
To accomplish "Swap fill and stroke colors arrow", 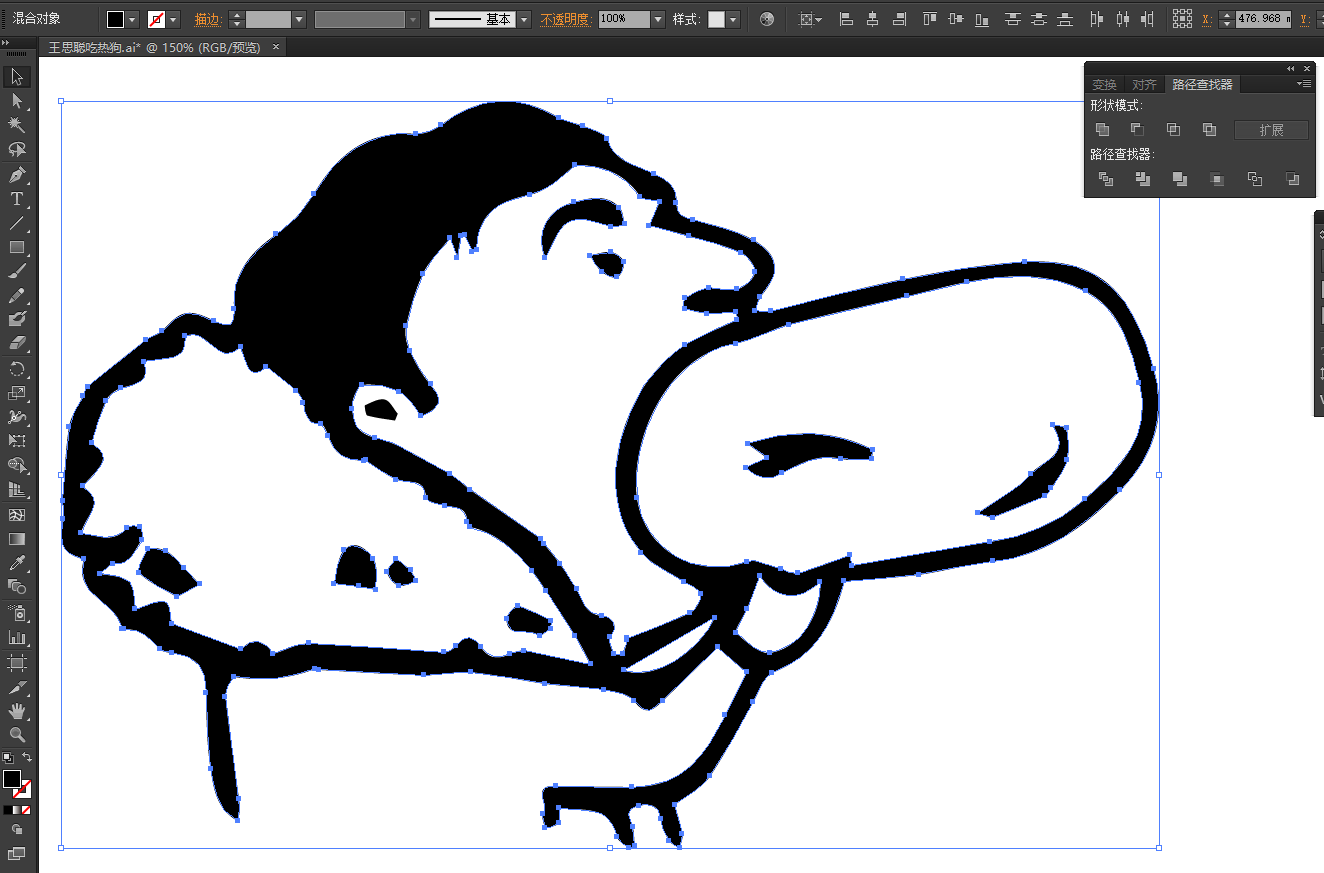I will tap(27, 757).
